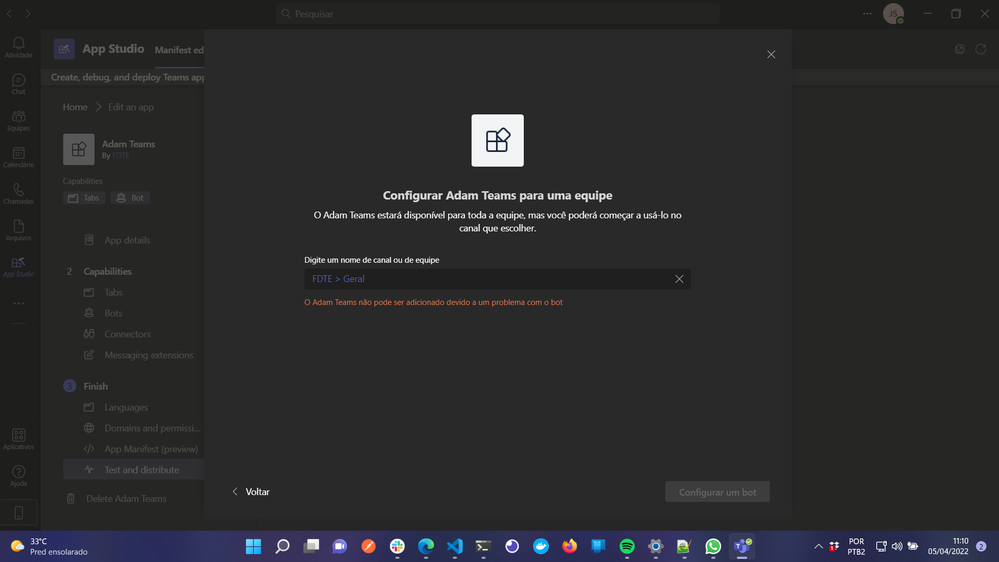Go back with Voltar
This screenshot has width=999, height=562.
(250, 491)
